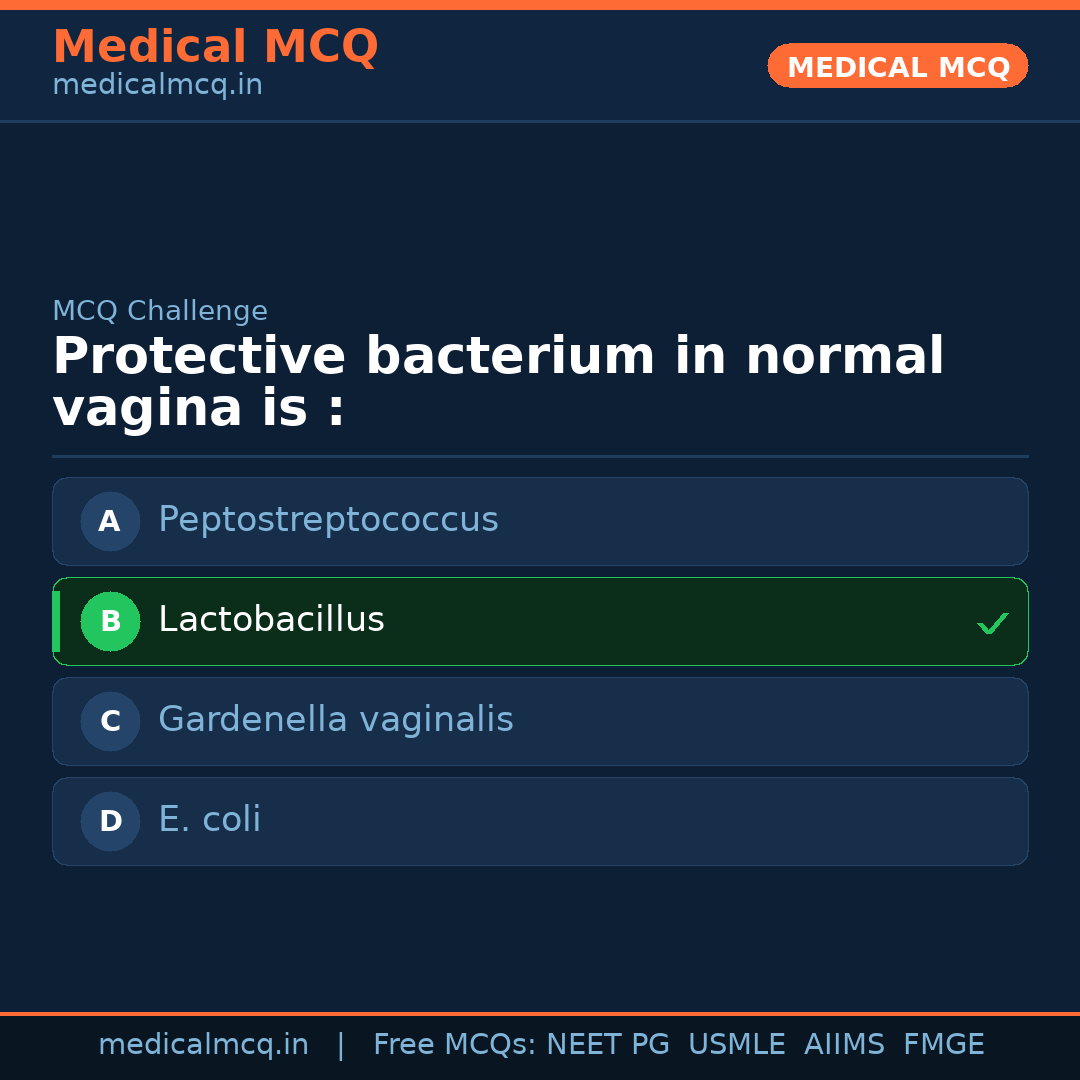Click the green B circle icon
The height and width of the screenshot is (1080, 1080).
coord(110,621)
